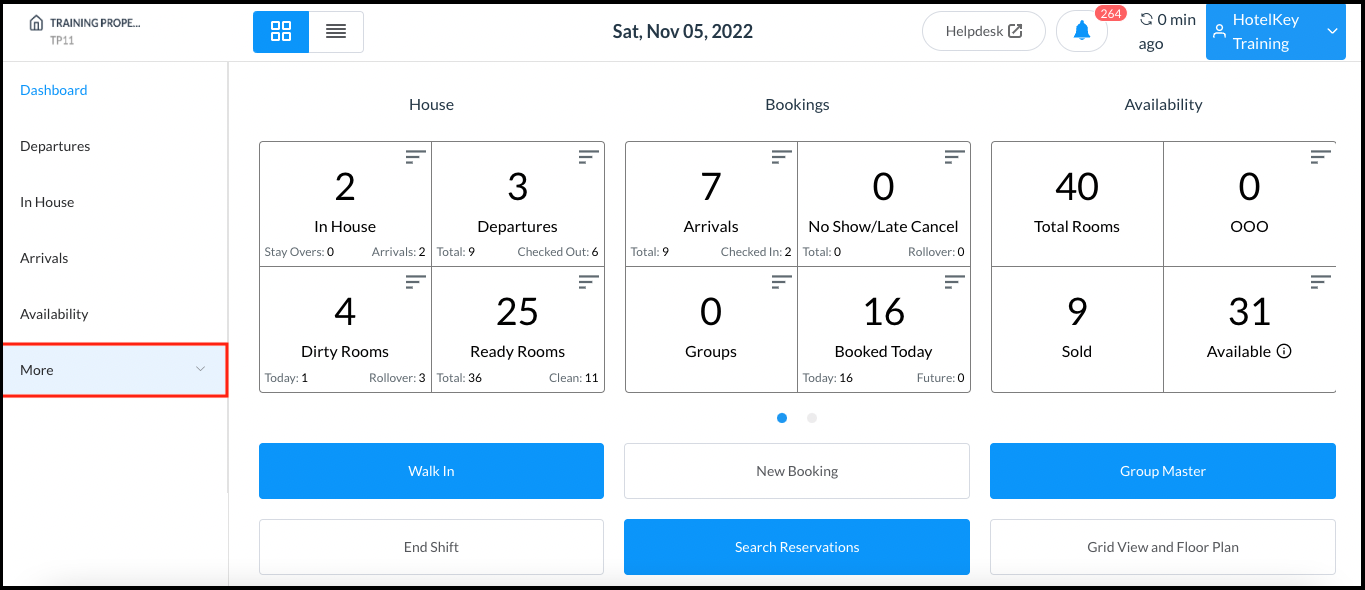Select Departures in the sidebar
Screen dimensions: 1365x590
(55, 145)
